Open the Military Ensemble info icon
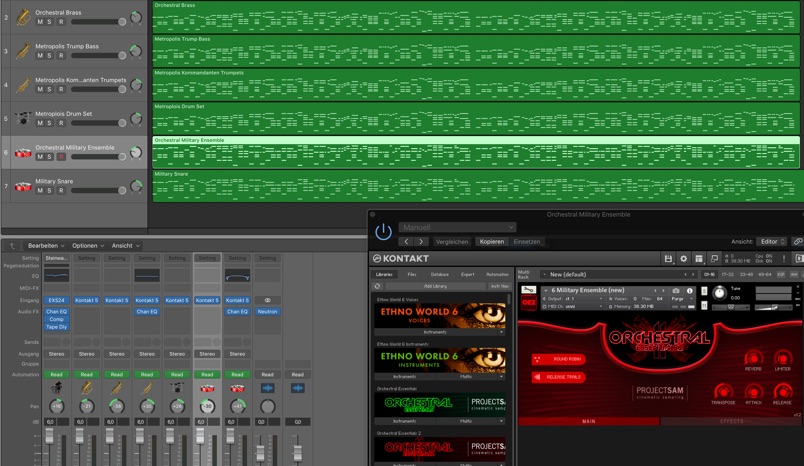Screen dimensions: 804x466 690,291
